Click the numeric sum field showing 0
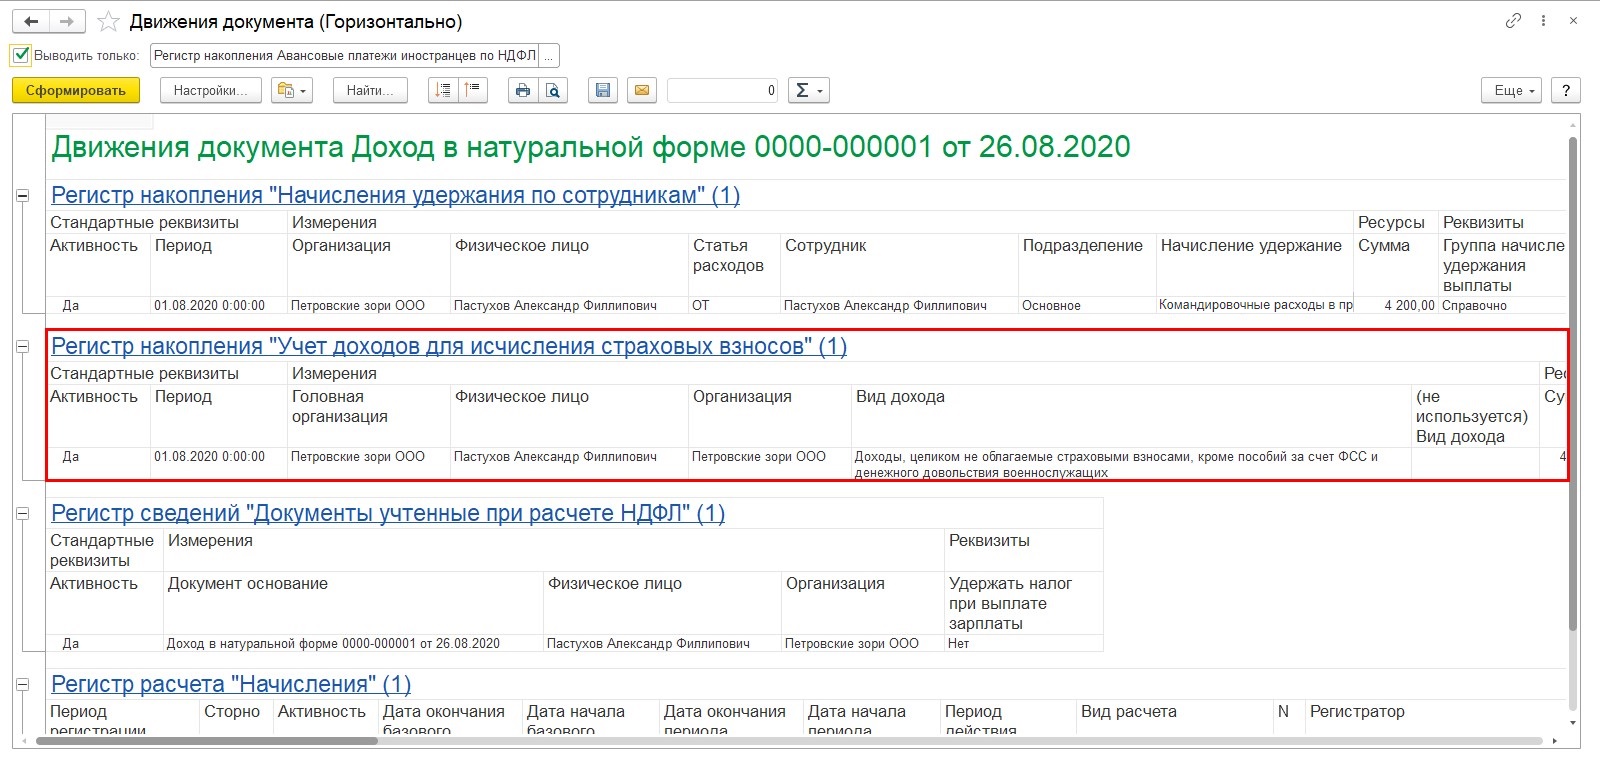The height and width of the screenshot is (761, 1600). point(723,90)
